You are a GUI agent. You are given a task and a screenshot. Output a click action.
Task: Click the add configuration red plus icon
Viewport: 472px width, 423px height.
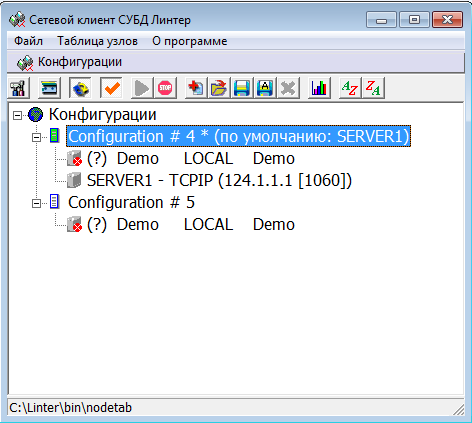[x=196, y=88]
